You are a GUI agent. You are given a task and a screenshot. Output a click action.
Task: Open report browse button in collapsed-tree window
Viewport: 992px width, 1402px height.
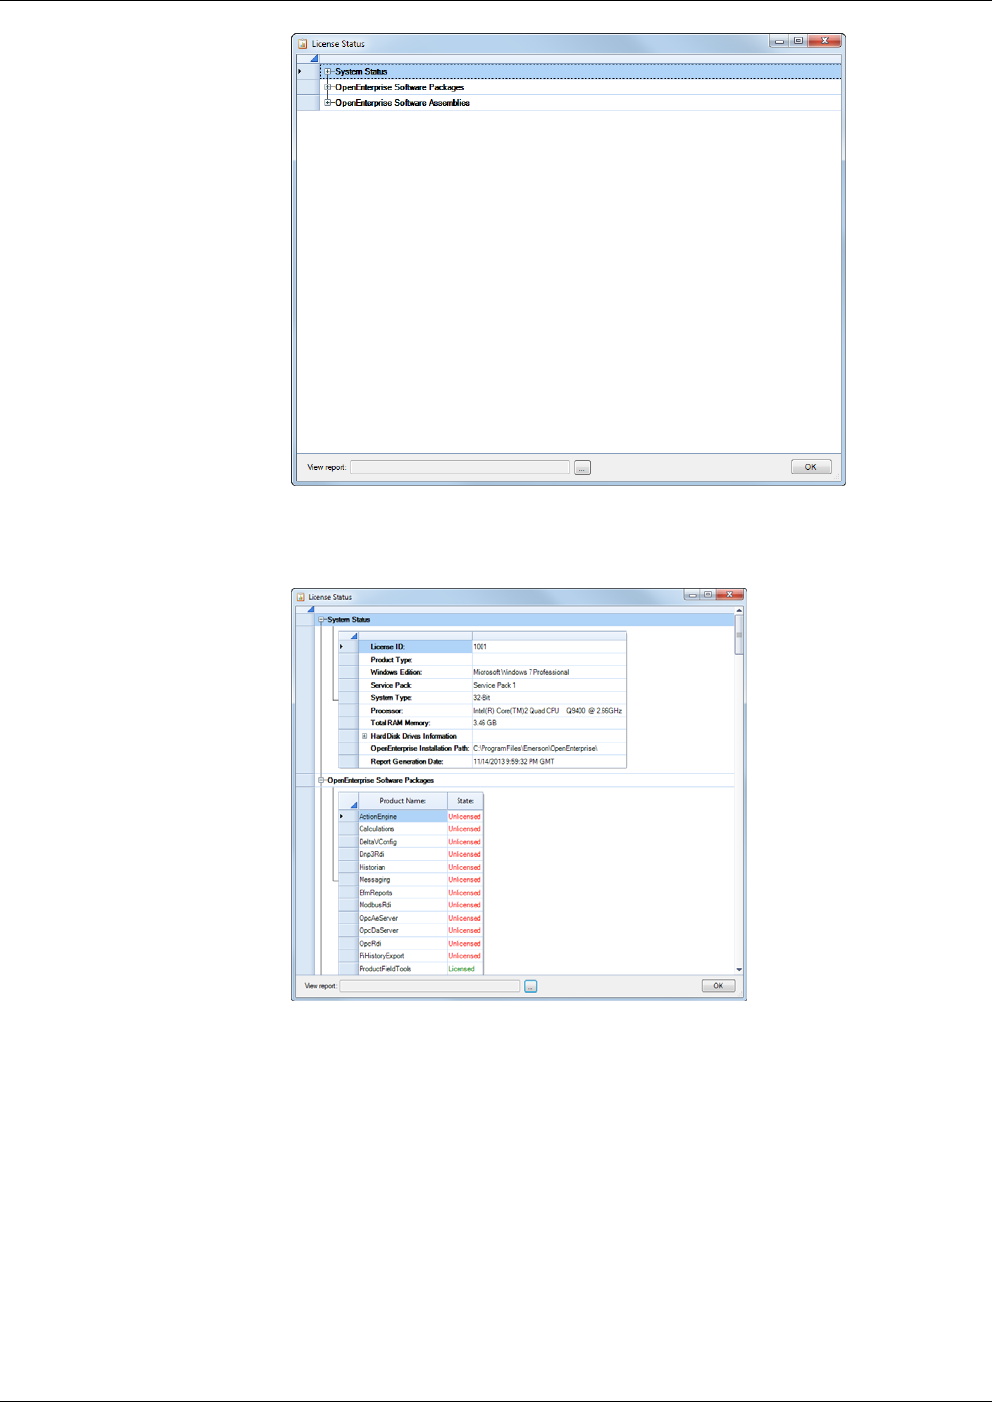(583, 467)
